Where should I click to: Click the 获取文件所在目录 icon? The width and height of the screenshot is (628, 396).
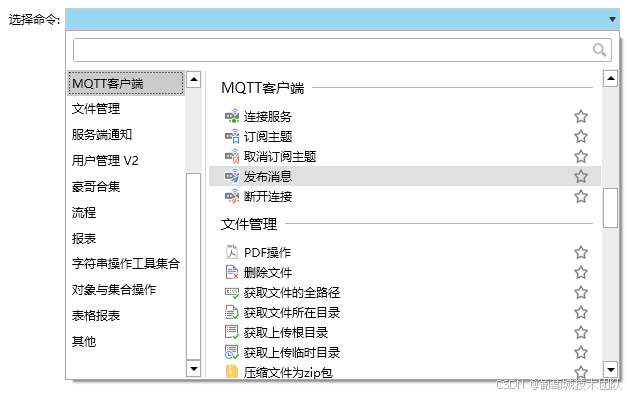click(x=232, y=312)
